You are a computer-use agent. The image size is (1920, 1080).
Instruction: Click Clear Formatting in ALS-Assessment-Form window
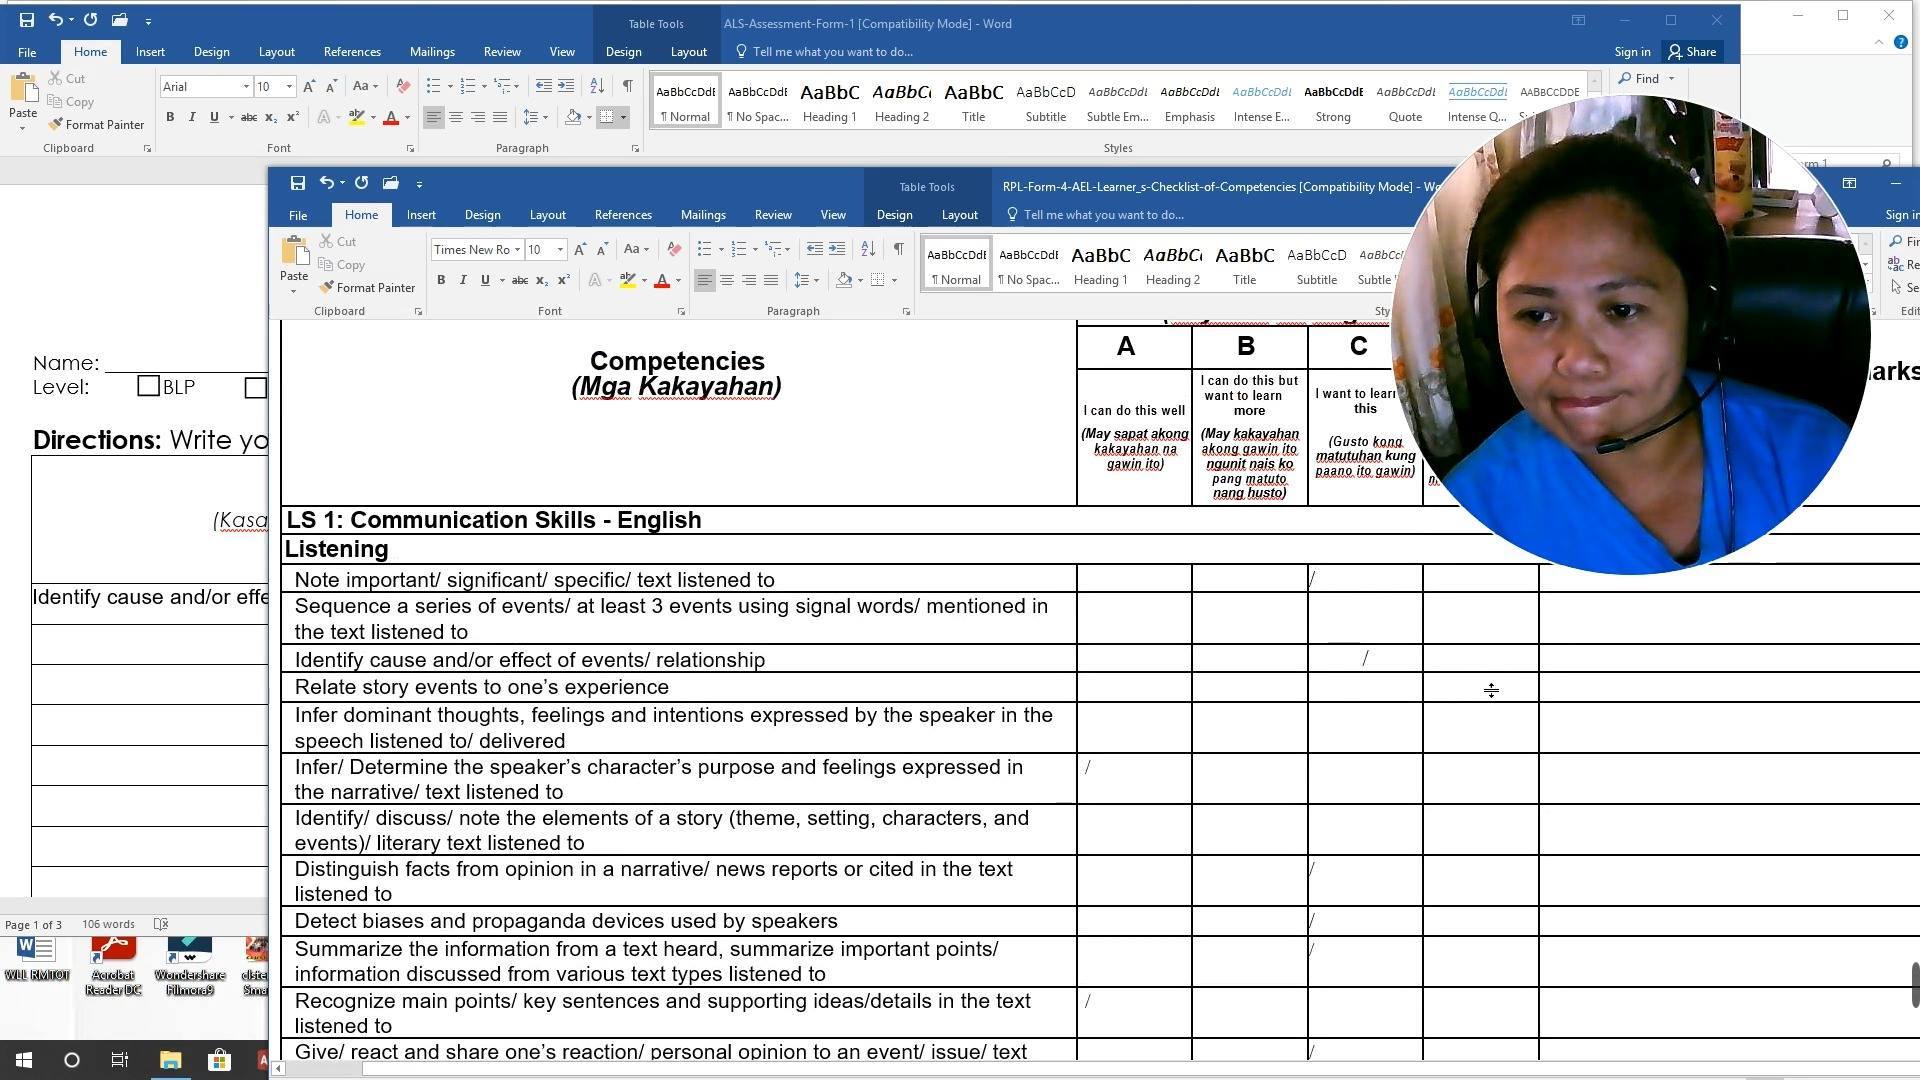click(x=403, y=86)
